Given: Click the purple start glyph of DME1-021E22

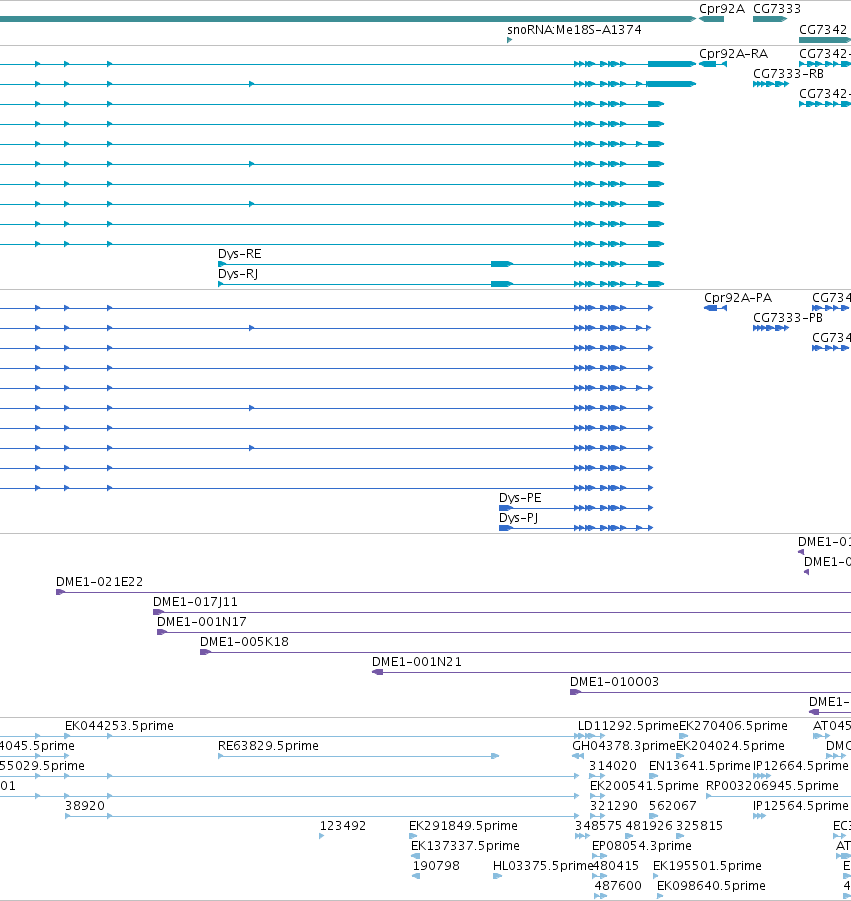Looking at the screenshot, I should click(60, 592).
